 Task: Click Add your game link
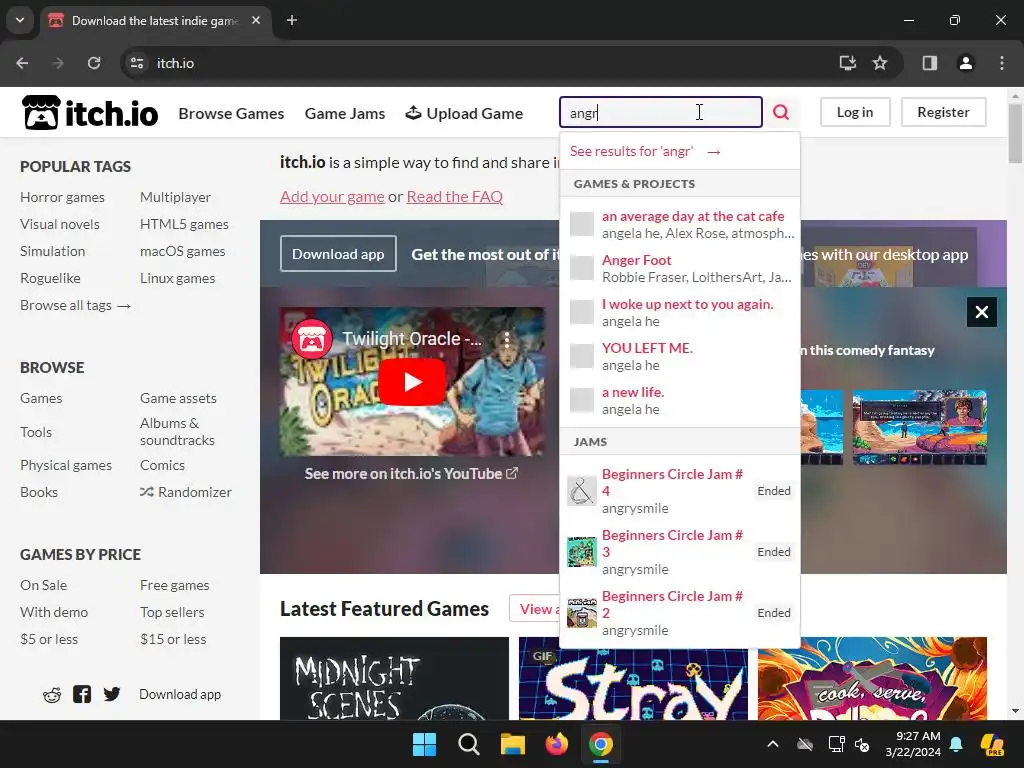click(332, 197)
